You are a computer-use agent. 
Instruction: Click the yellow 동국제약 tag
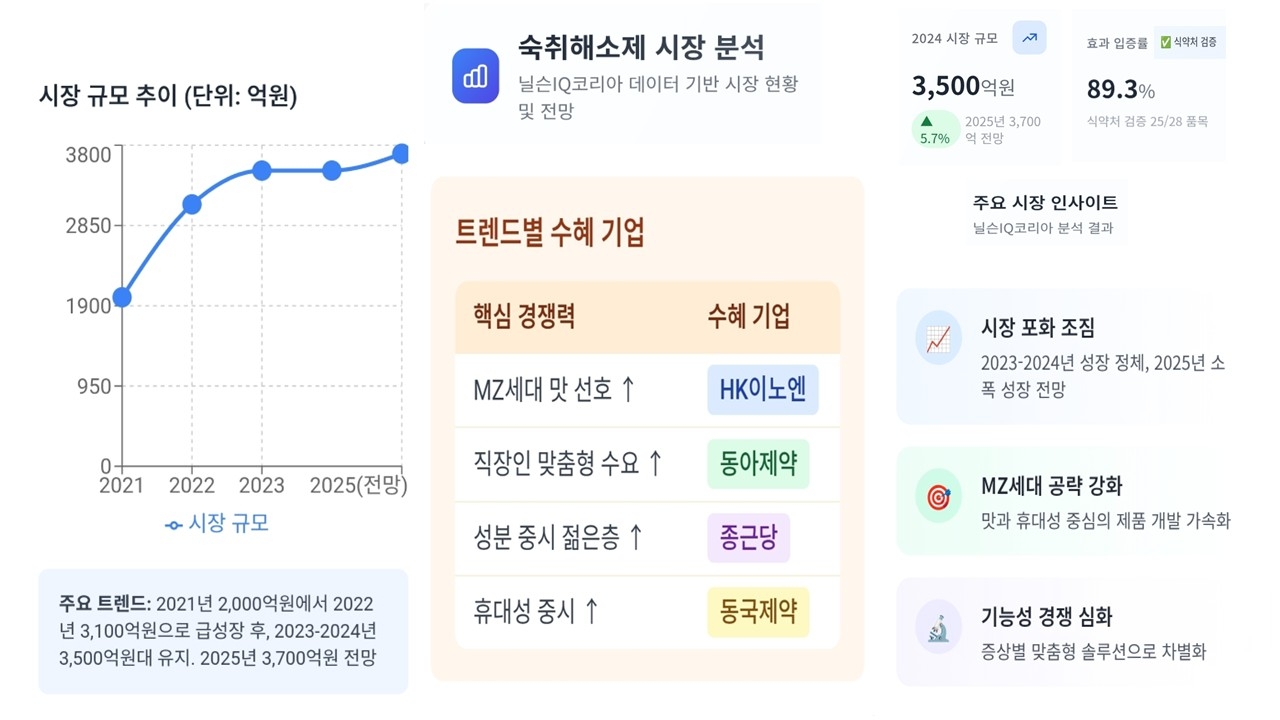coord(758,612)
